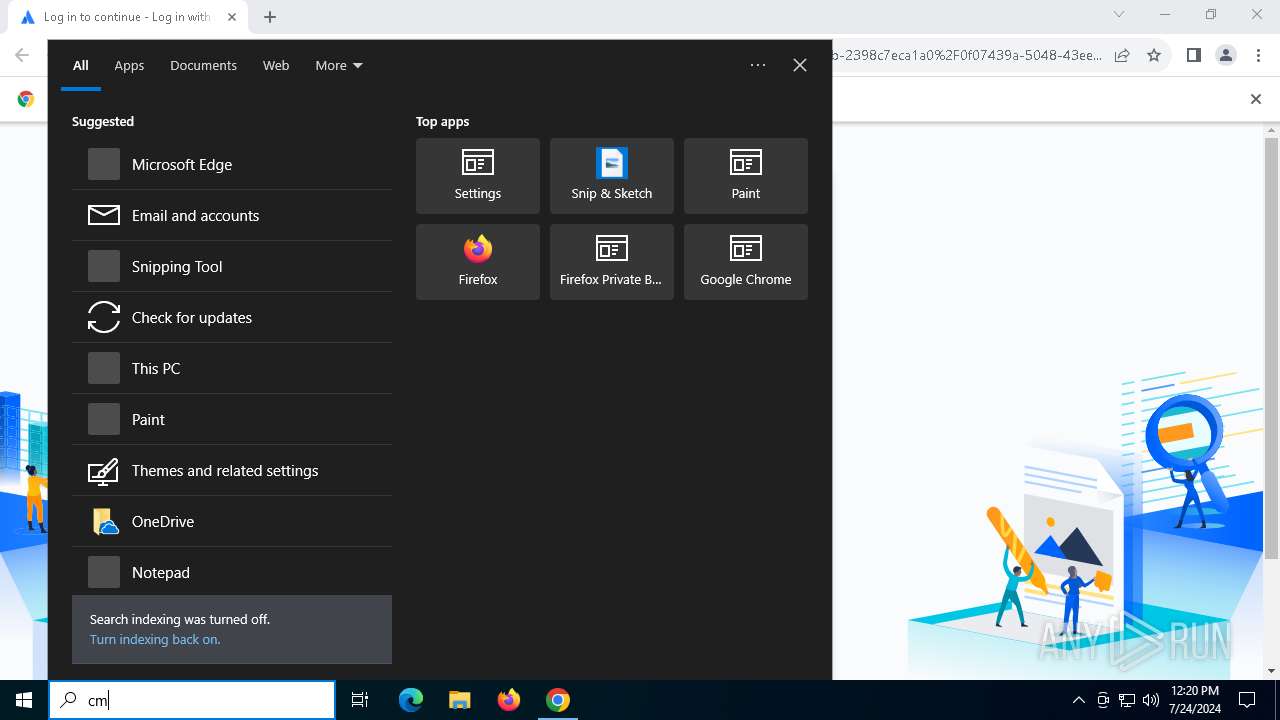Viewport: 1280px width, 720px height.
Task: Open Snip & Sketch tile
Action: (612, 176)
